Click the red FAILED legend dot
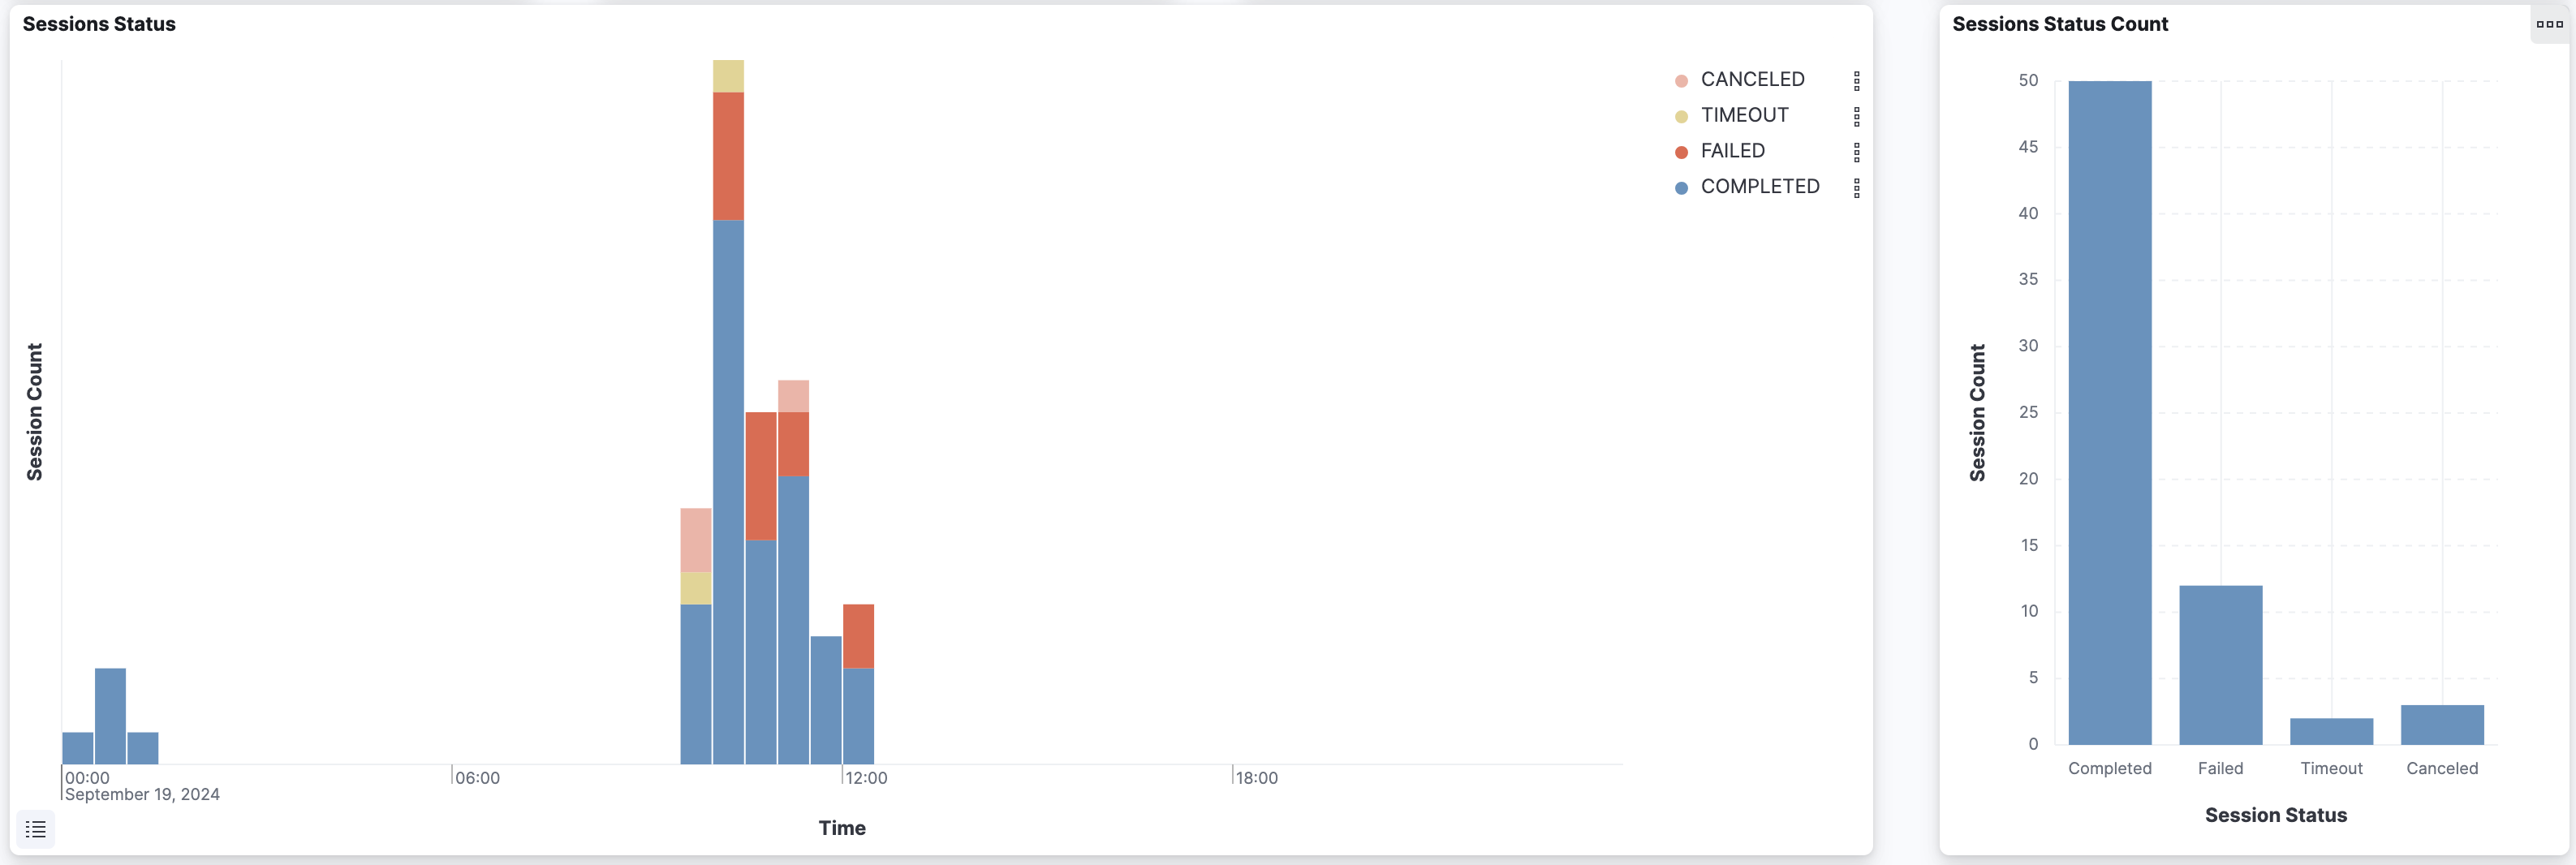 [1681, 150]
